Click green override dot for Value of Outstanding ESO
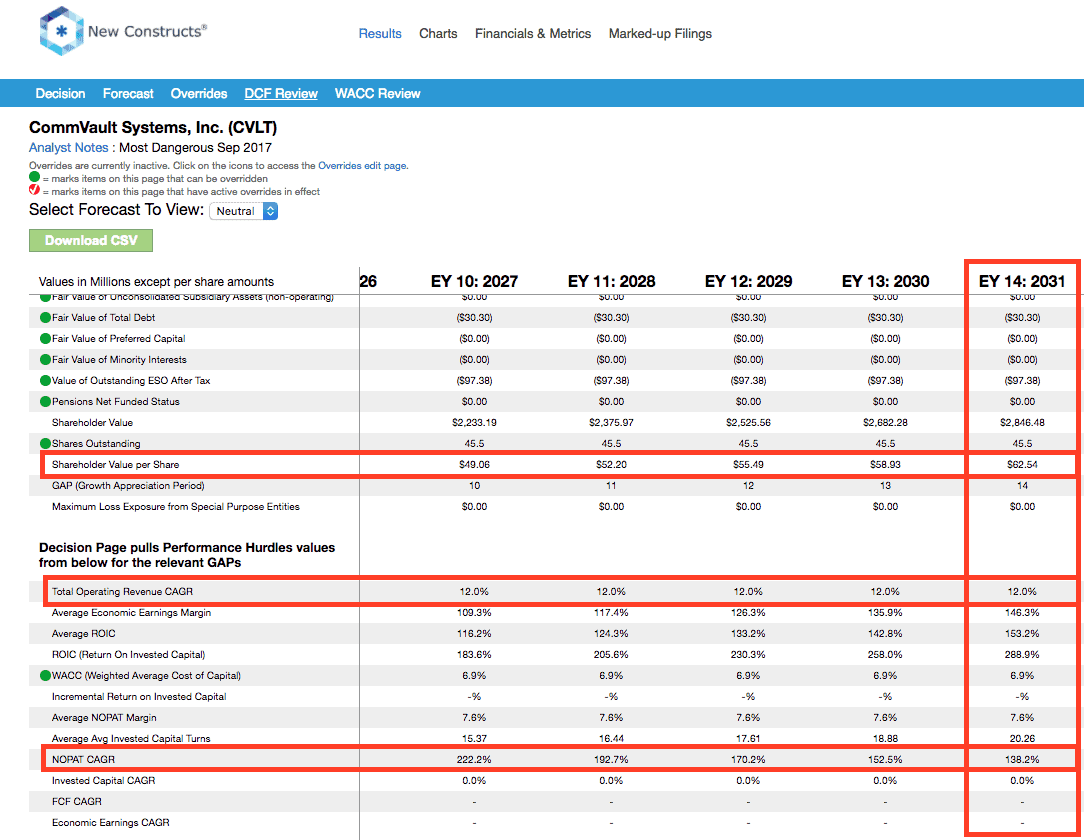Image resolution: width=1084 pixels, height=840 pixels. click(x=46, y=380)
